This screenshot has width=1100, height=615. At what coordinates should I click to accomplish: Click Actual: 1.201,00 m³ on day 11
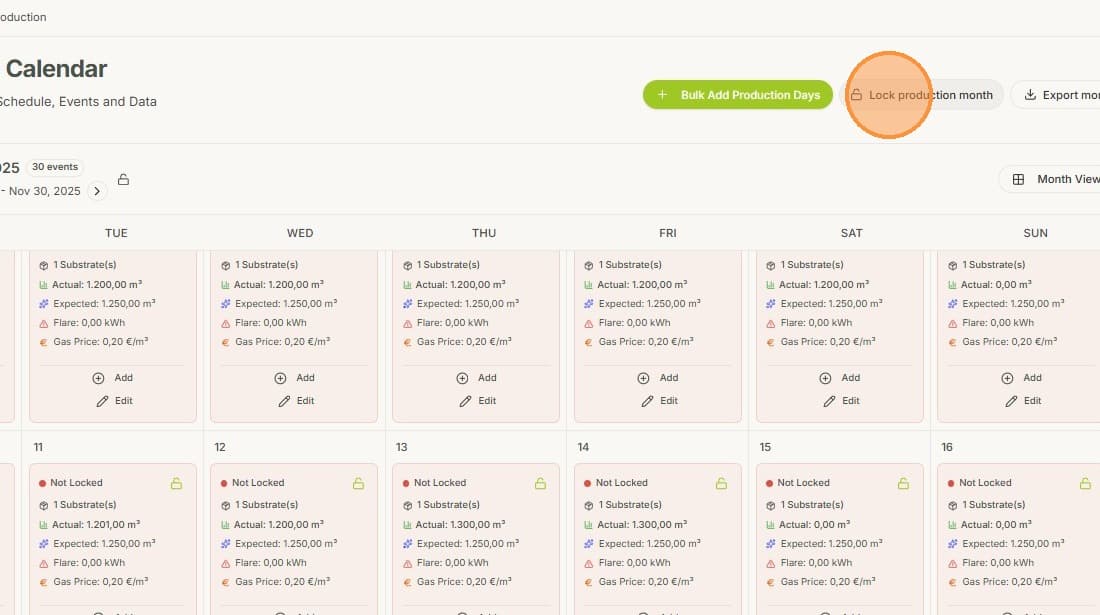point(96,524)
